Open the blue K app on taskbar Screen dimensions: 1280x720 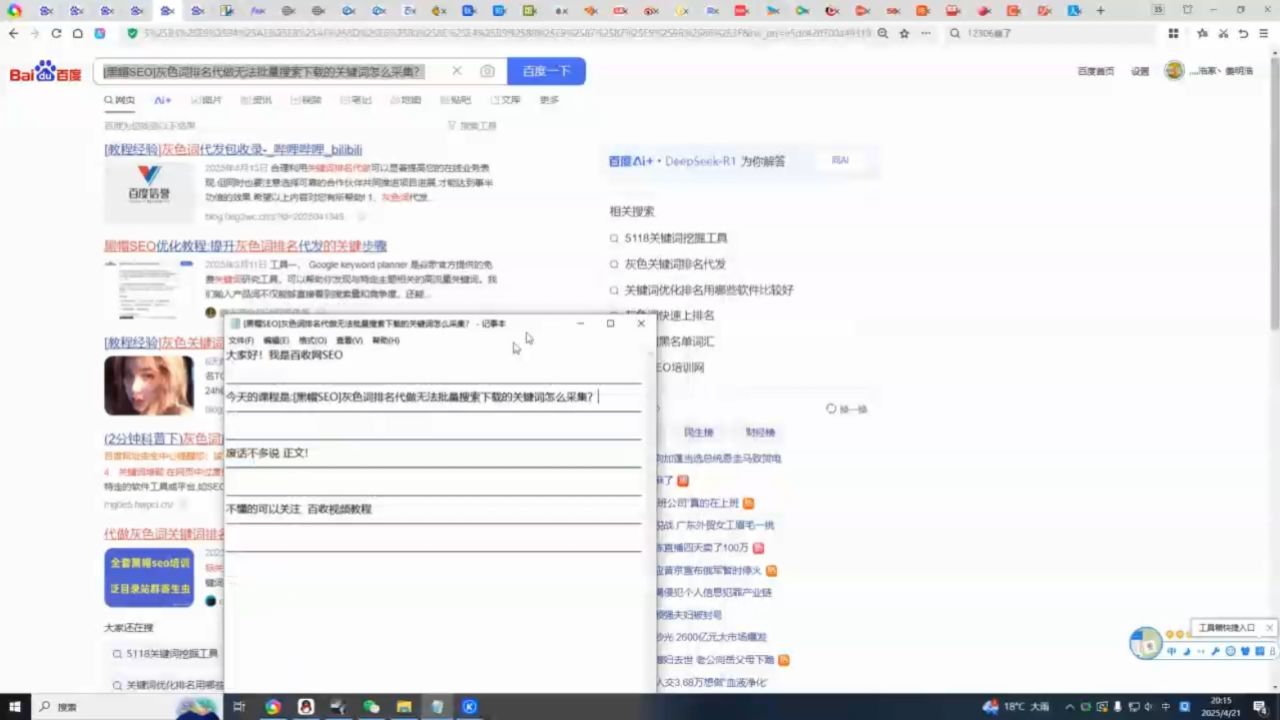tap(469, 707)
